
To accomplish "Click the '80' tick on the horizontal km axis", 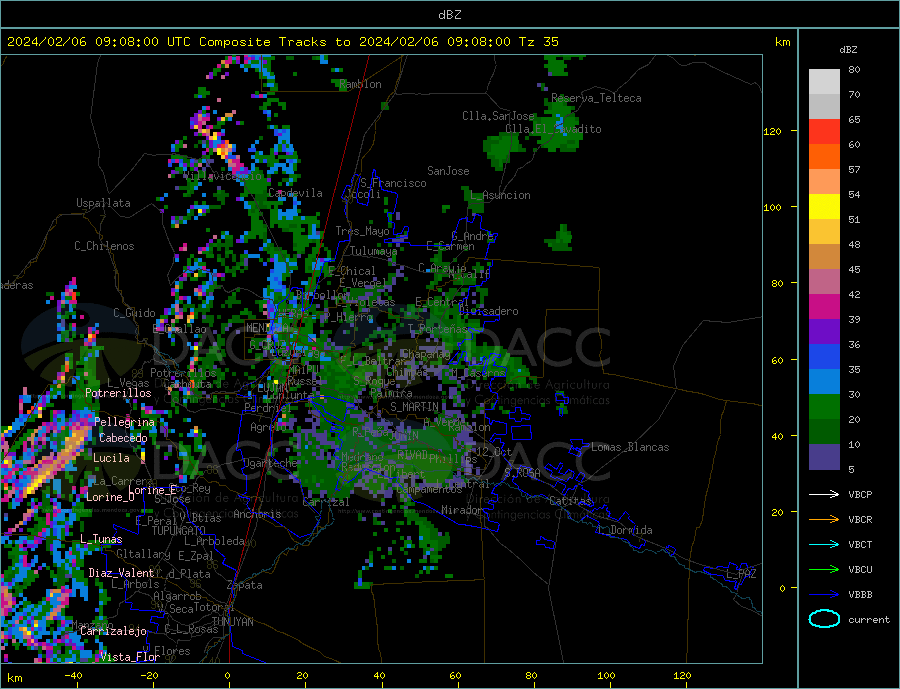I will coord(531,676).
